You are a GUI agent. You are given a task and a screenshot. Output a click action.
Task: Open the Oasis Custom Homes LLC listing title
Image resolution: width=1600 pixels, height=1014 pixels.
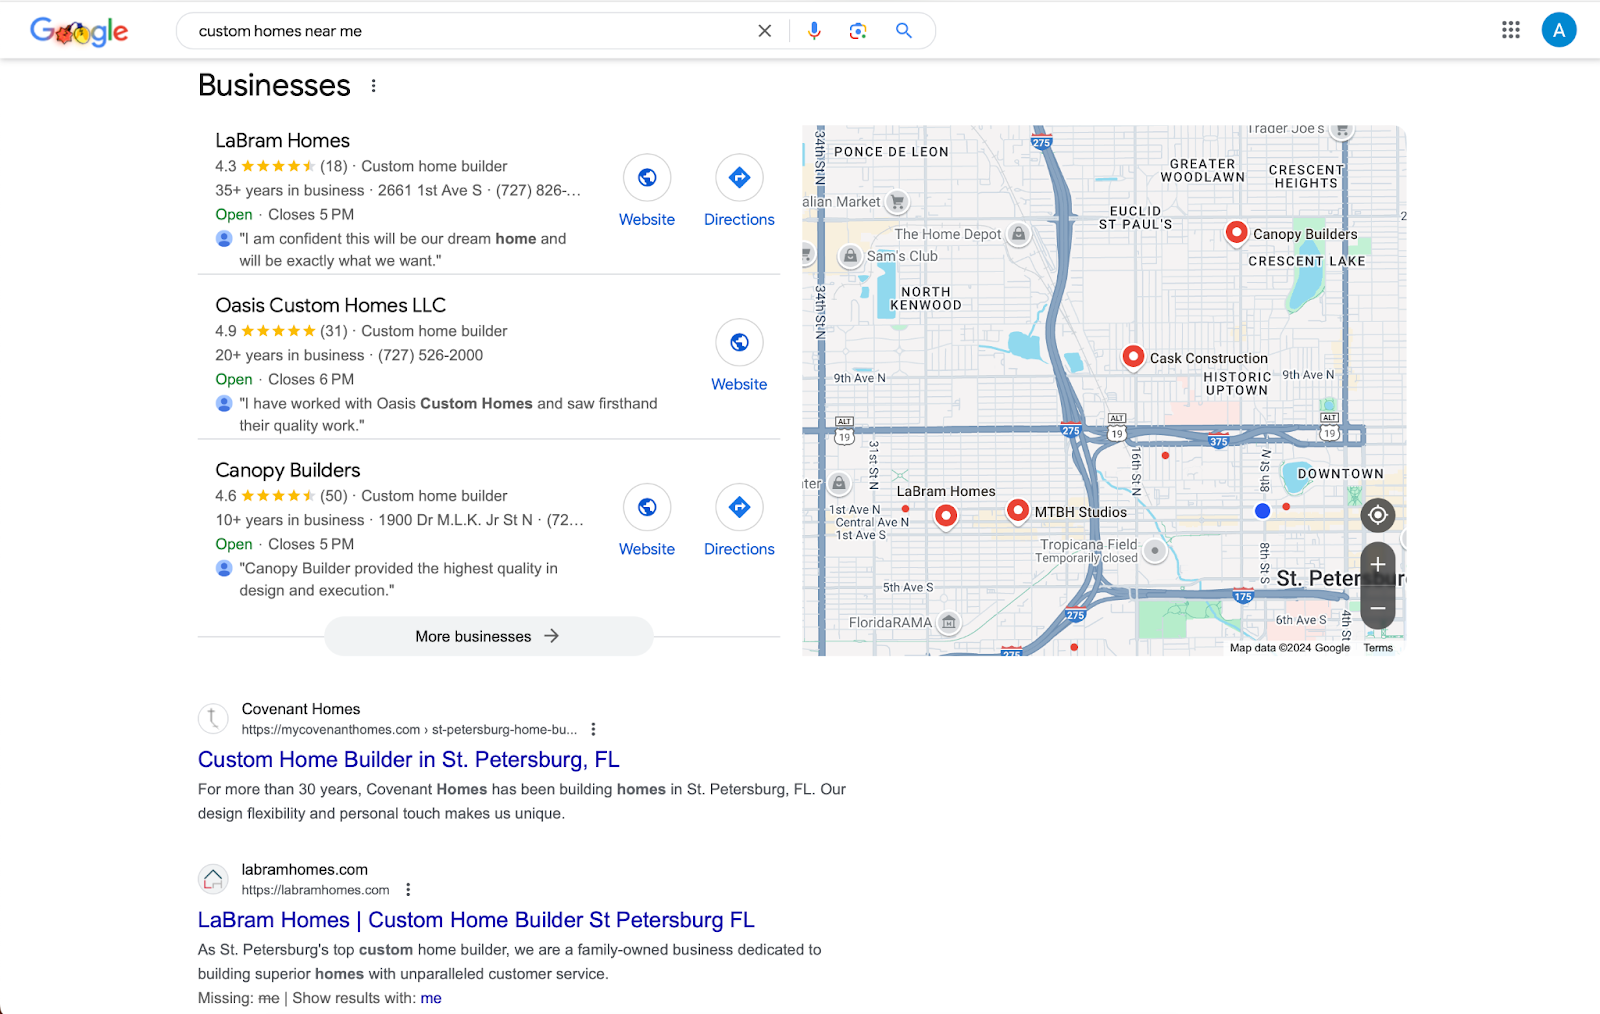(x=331, y=306)
